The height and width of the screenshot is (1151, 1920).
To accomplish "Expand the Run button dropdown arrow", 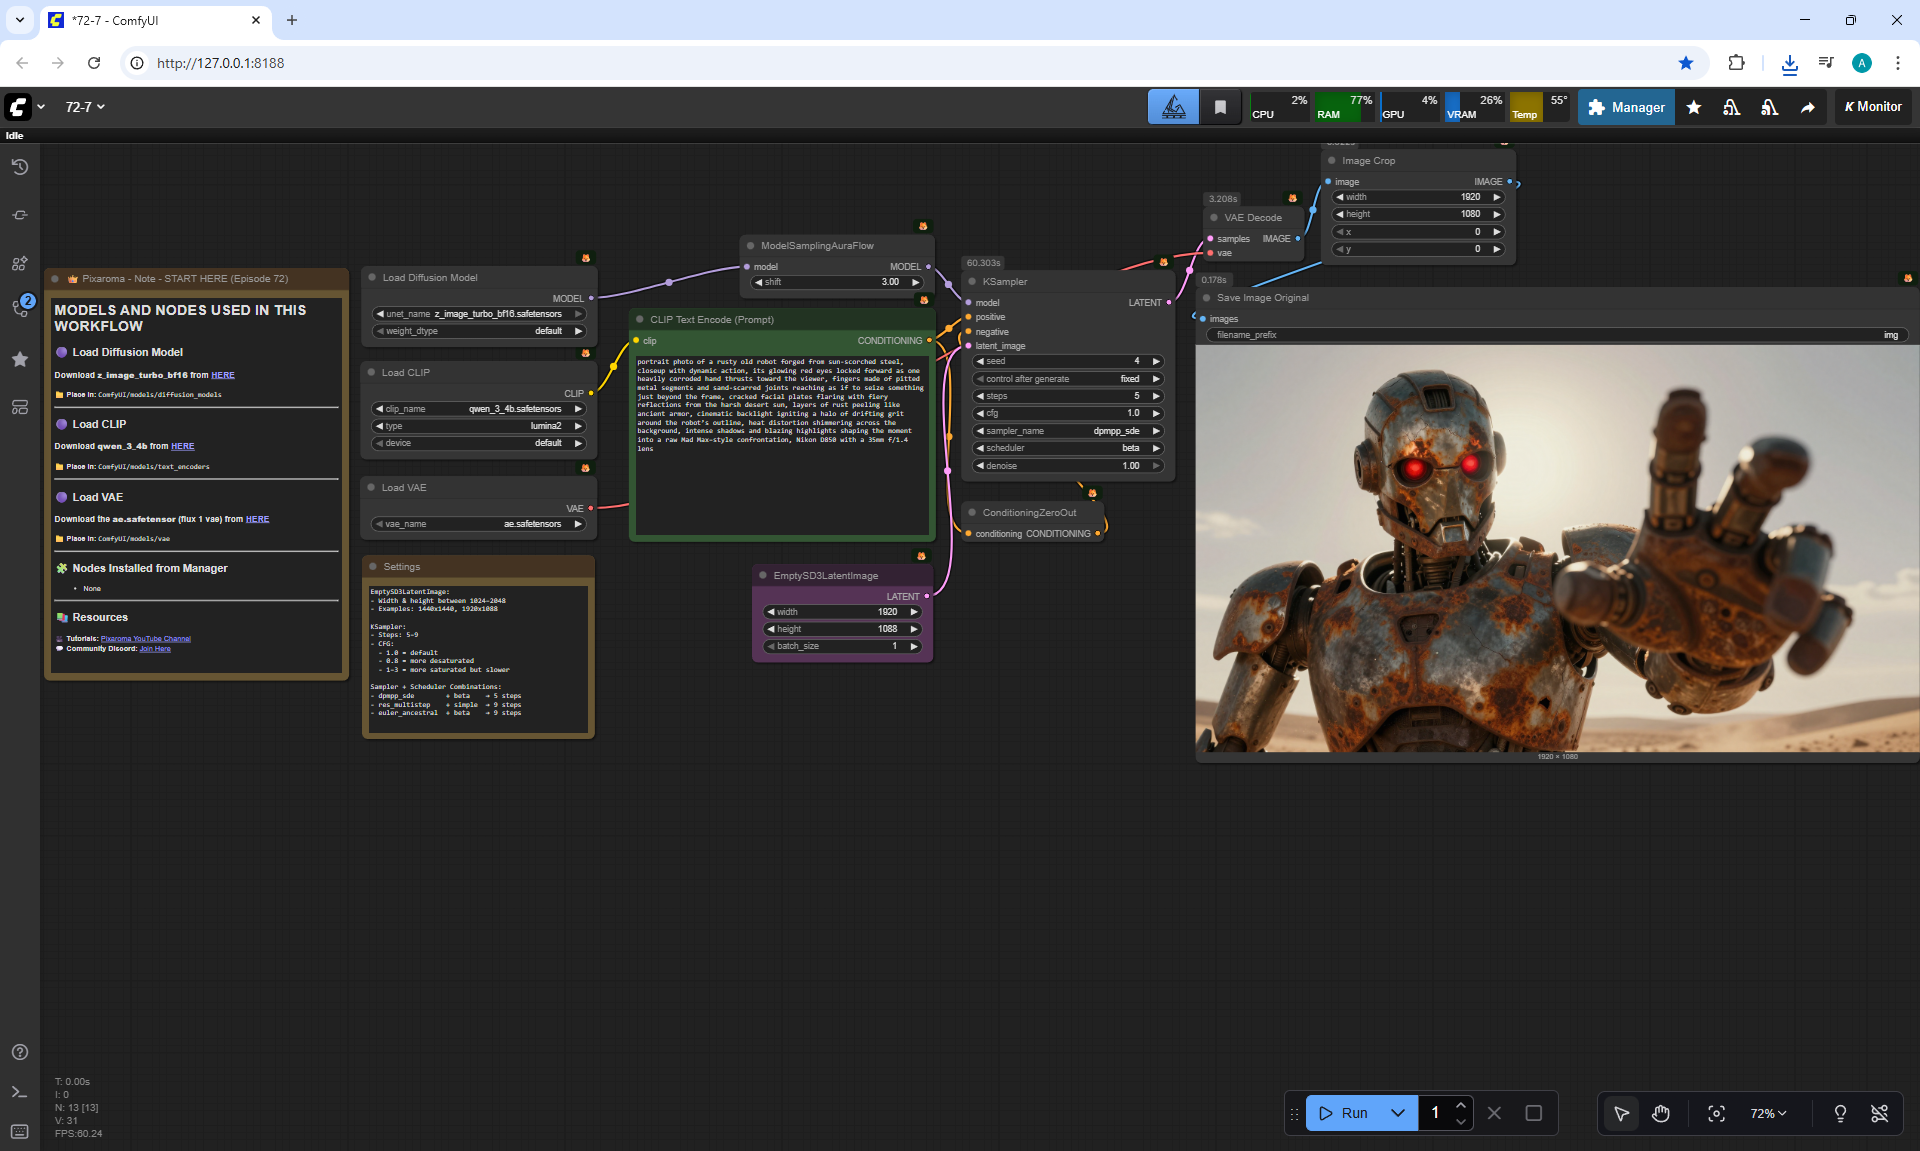I will pos(1397,1113).
